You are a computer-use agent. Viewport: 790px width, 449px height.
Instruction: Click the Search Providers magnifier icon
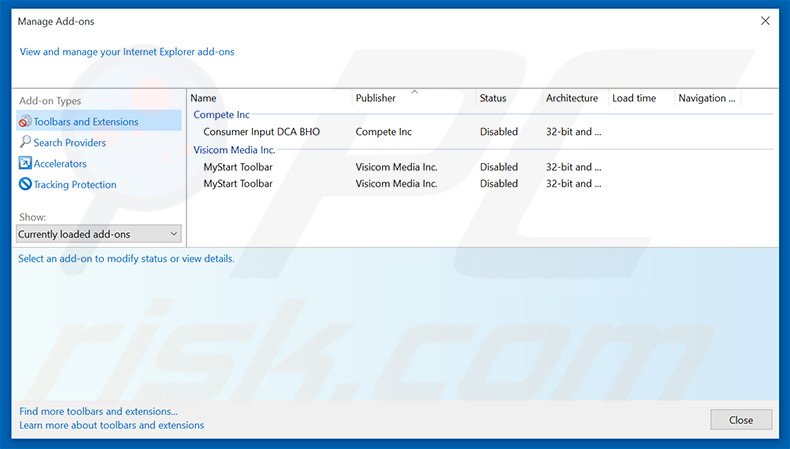pos(25,142)
